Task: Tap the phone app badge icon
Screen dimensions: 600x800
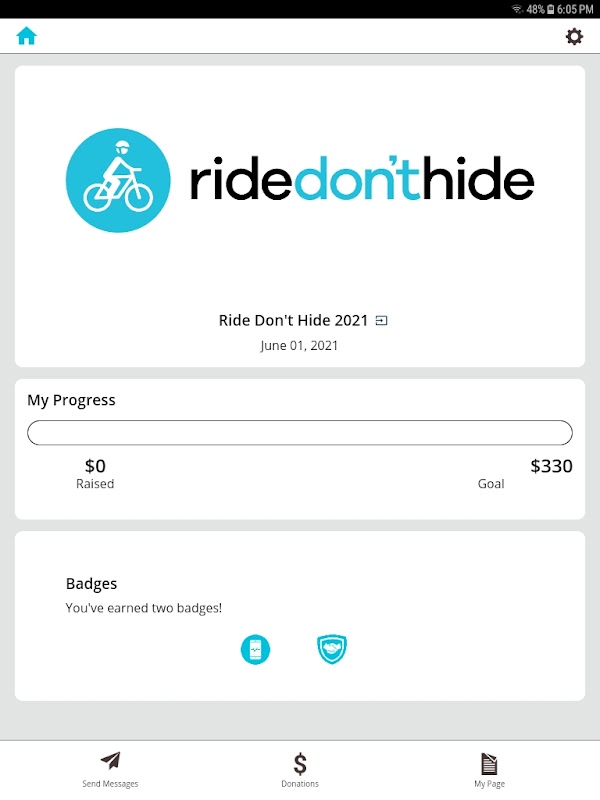Action: click(x=256, y=650)
